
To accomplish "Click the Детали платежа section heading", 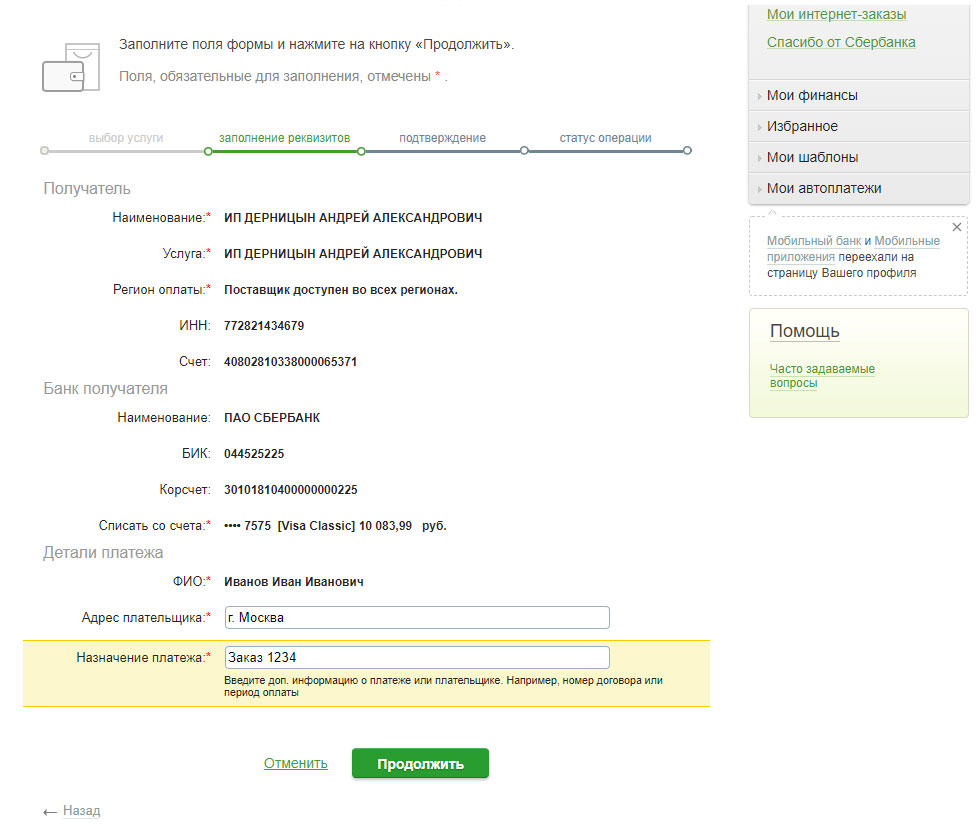I will (x=102, y=552).
